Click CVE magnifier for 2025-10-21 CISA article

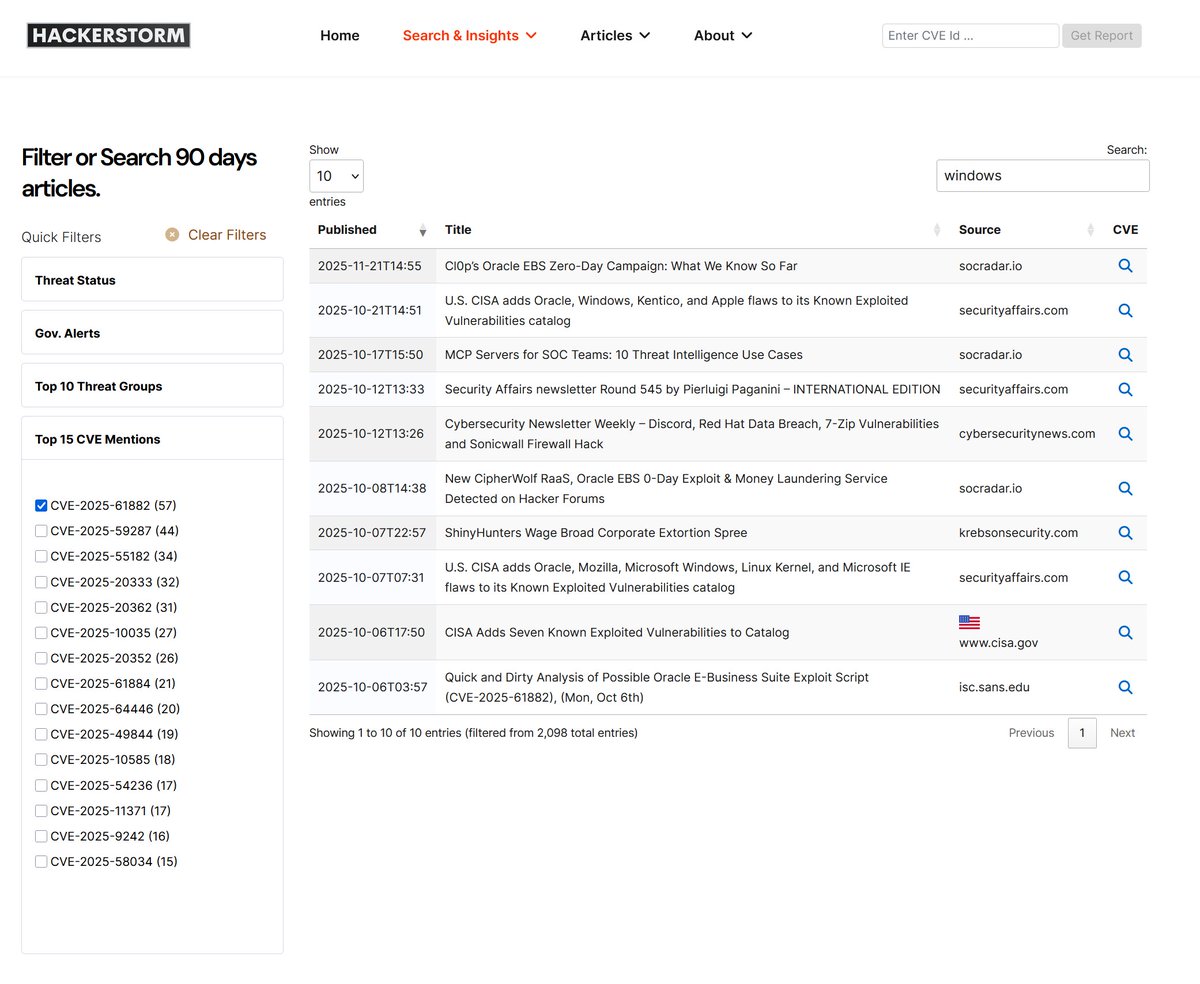click(1125, 310)
